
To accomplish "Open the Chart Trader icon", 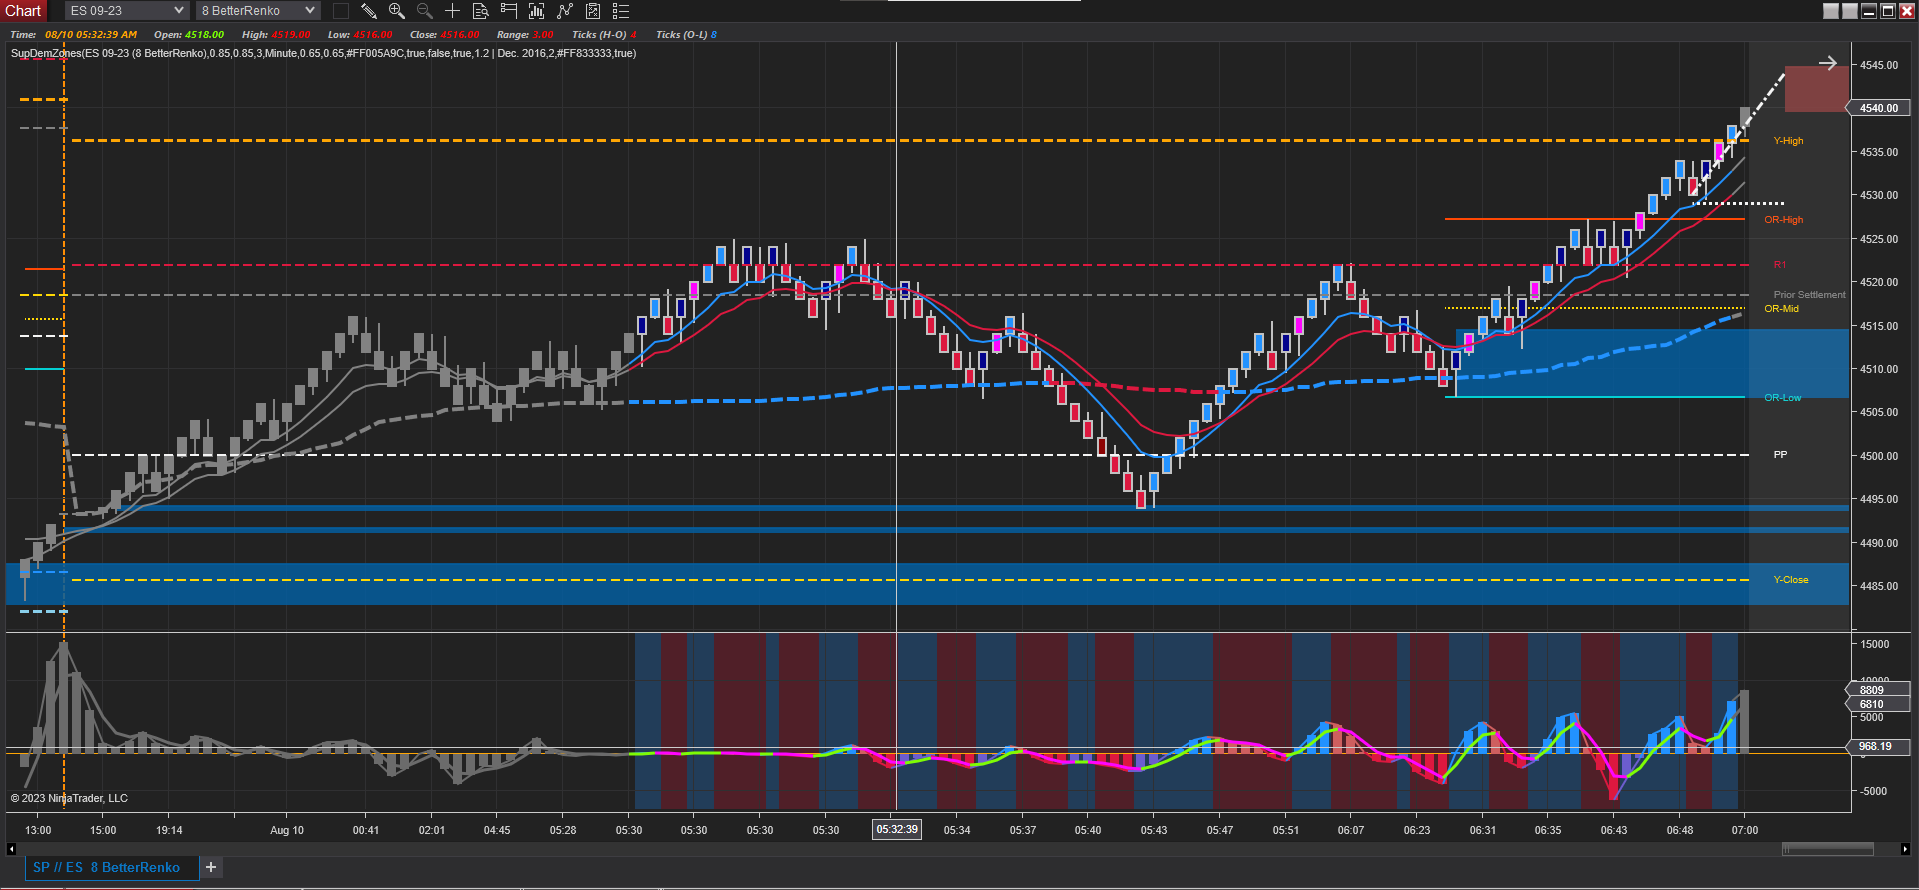I will [508, 11].
